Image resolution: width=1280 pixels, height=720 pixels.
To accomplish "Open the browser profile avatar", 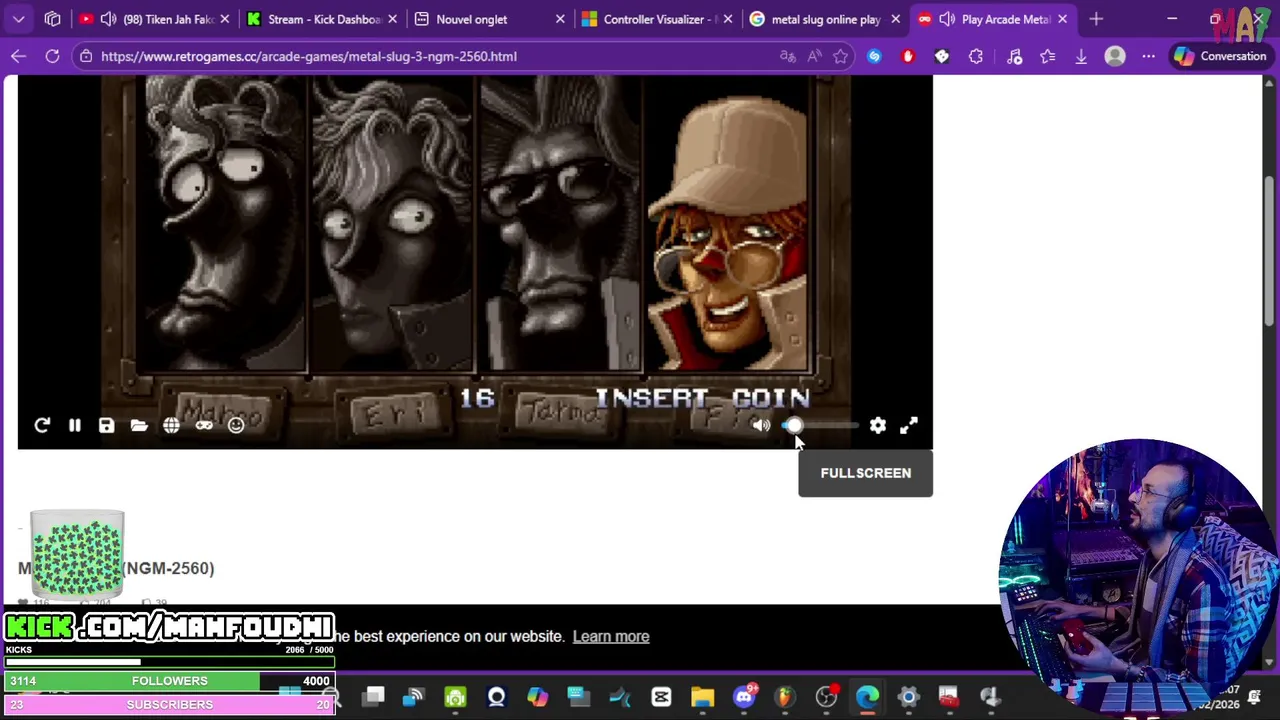I will click(x=1115, y=57).
